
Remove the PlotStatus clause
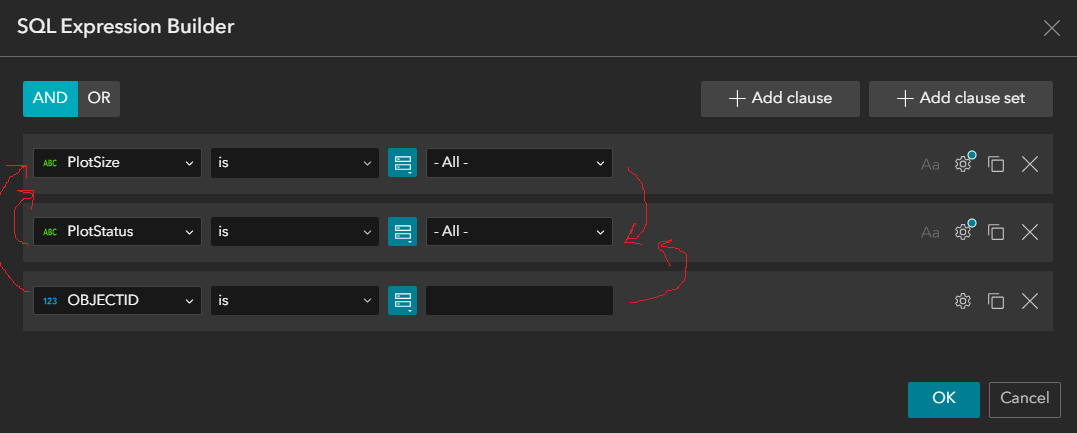click(x=1030, y=232)
